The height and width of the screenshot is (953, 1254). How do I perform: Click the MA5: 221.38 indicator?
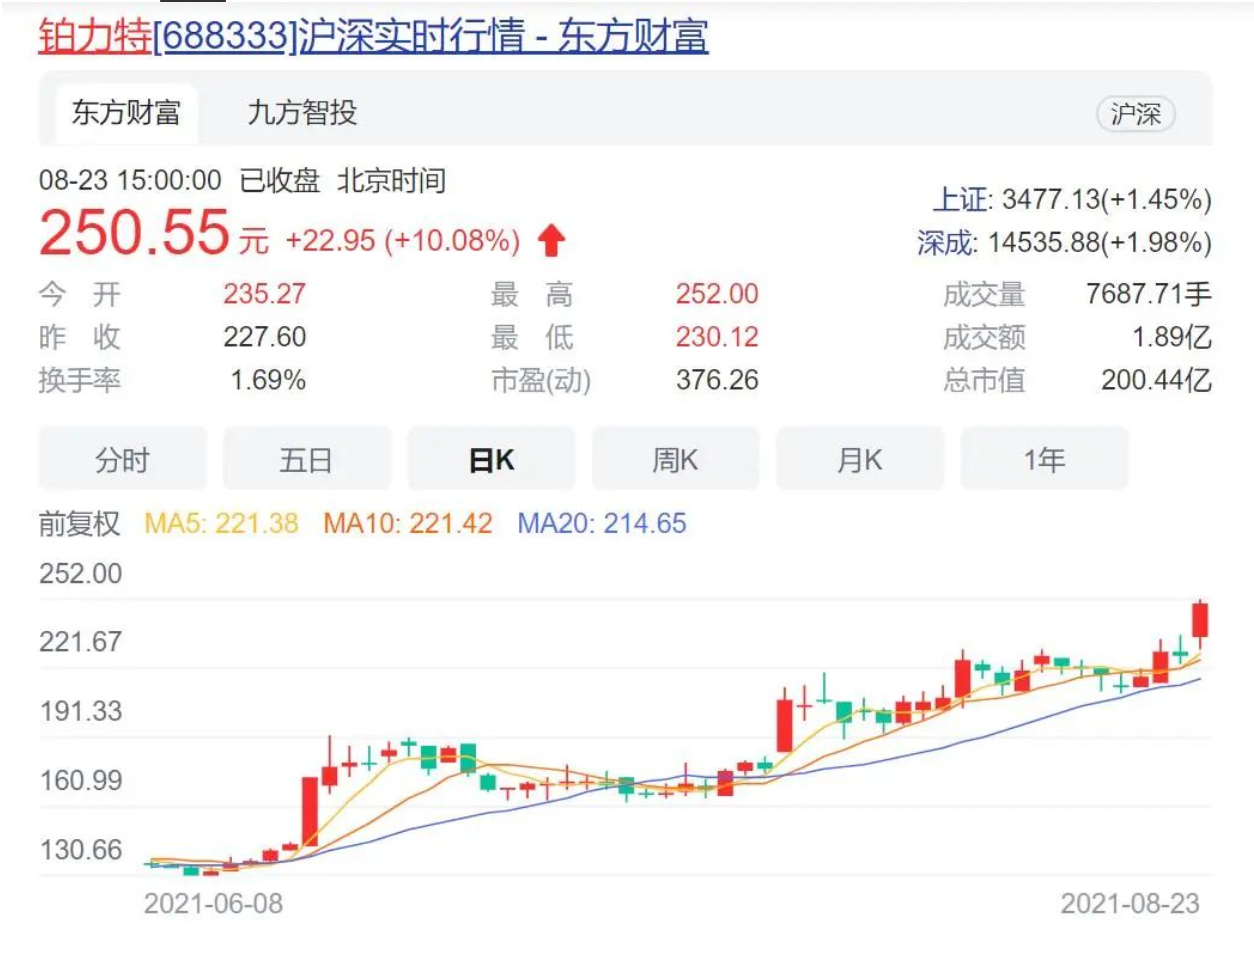pyautogui.click(x=221, y=523)
